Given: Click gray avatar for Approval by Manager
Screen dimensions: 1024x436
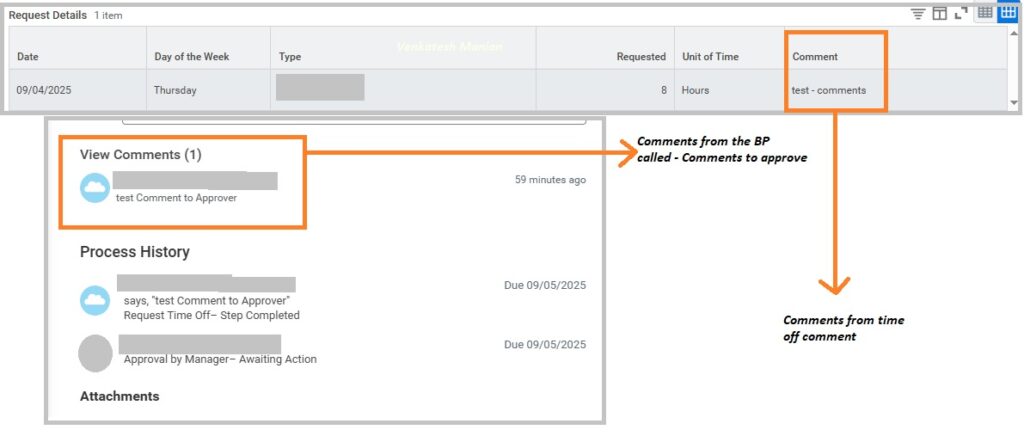Looking at the screenshot, I should pos(95,352).
